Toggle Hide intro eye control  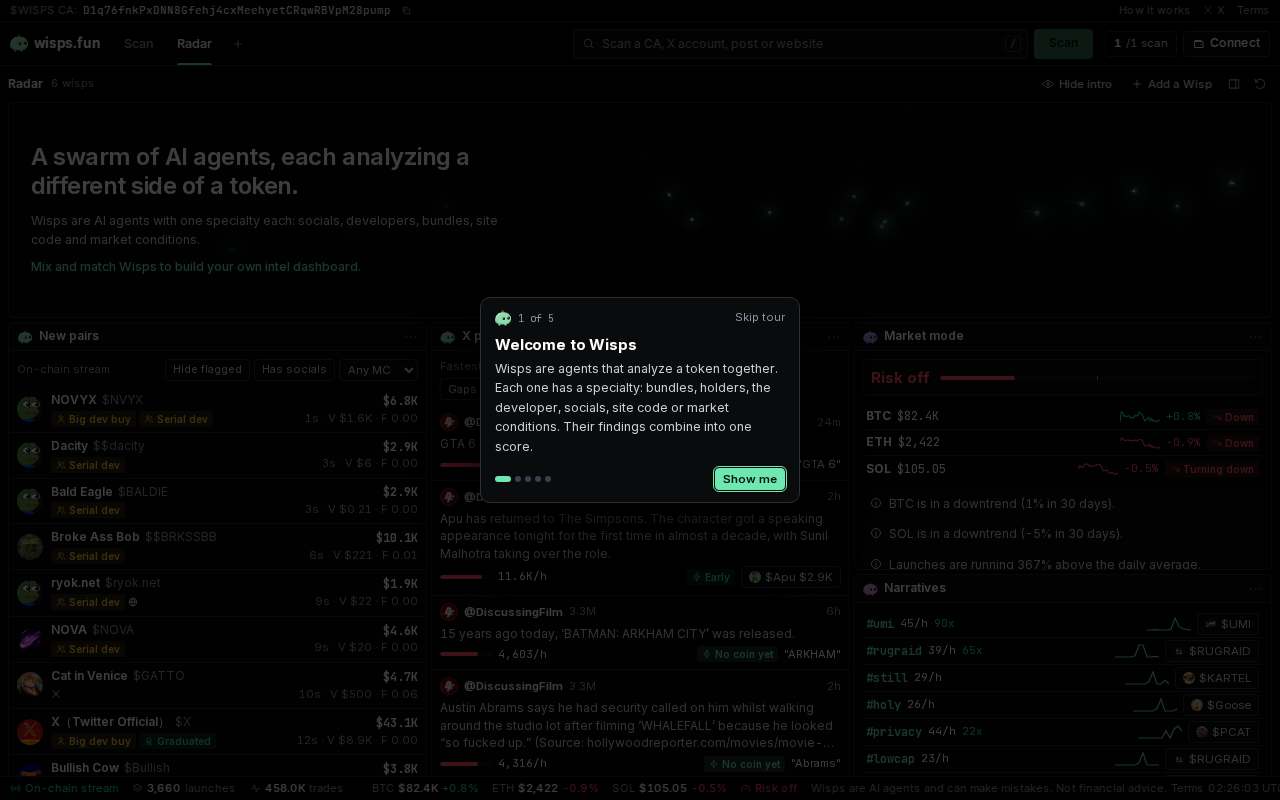(x=1077, y=84)
